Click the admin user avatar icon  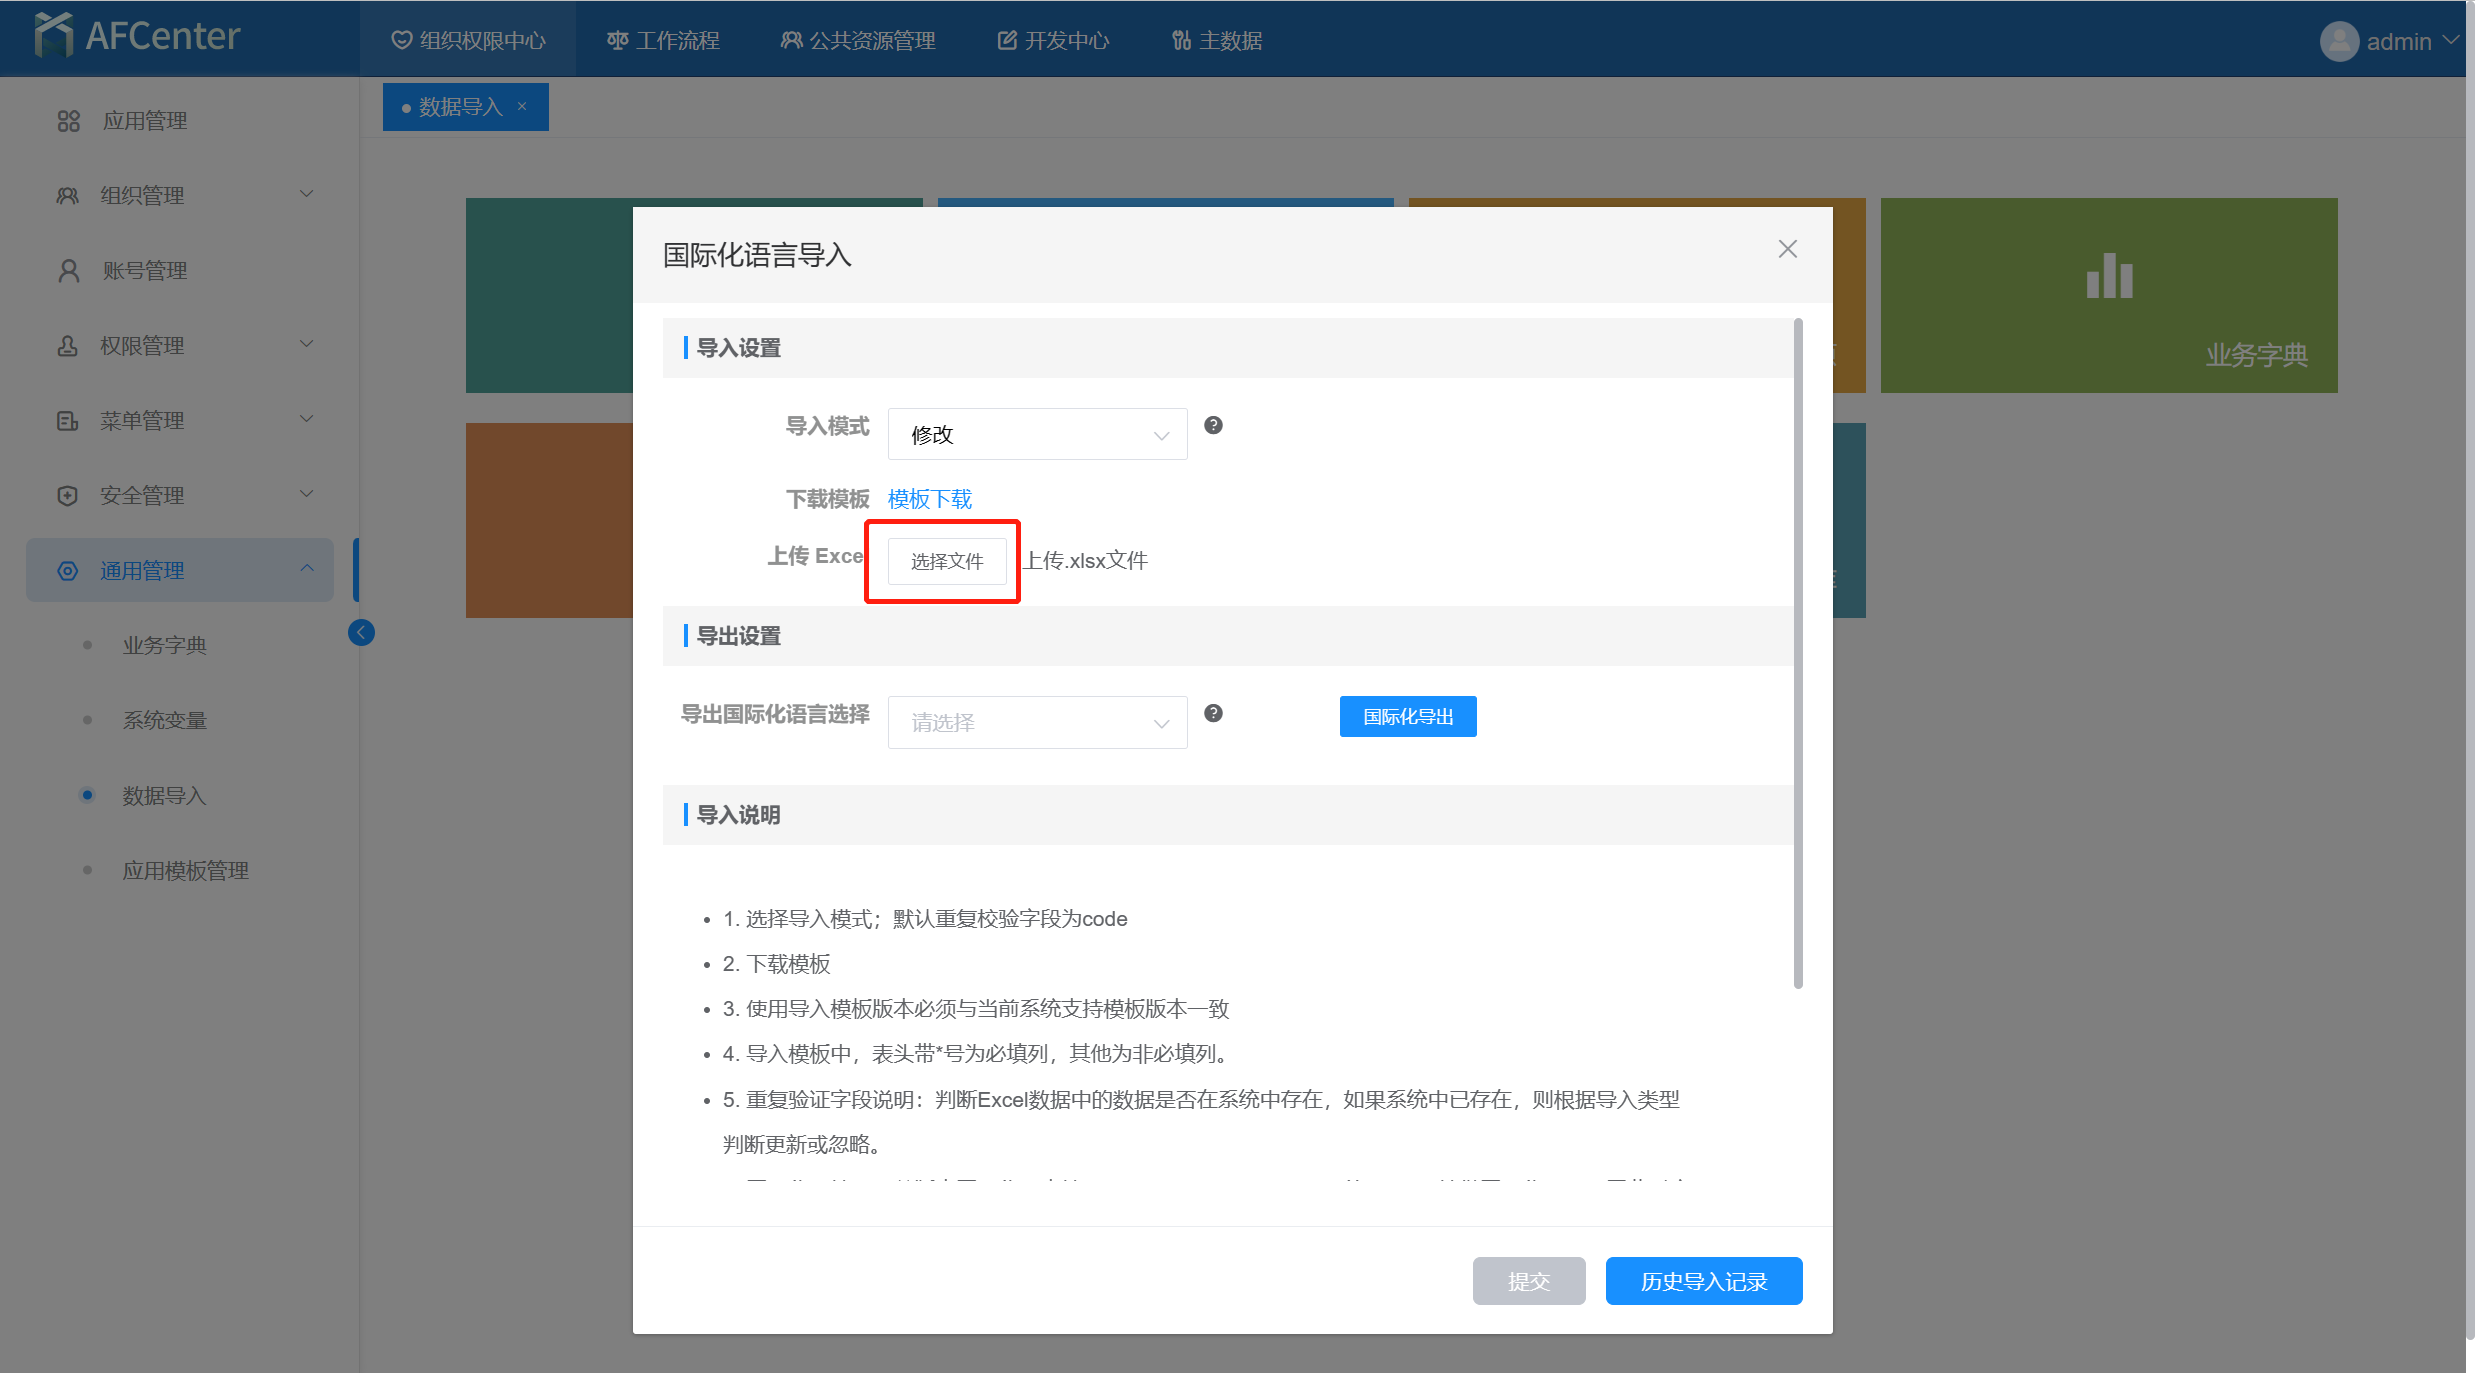(2338, 41)
